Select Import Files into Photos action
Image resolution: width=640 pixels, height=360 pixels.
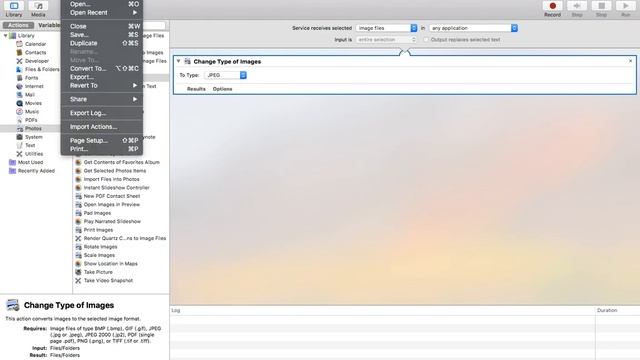click(x=111, y=180)
